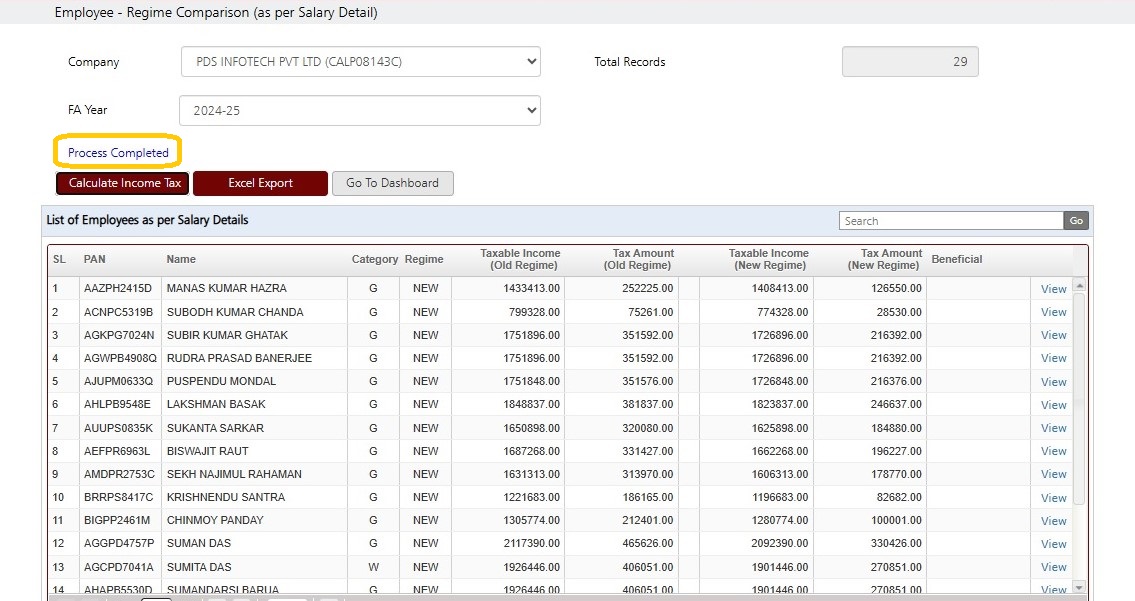View details for SUBODH KUMAR CHANDA
1135x601 pixels.
(1053, 312)
